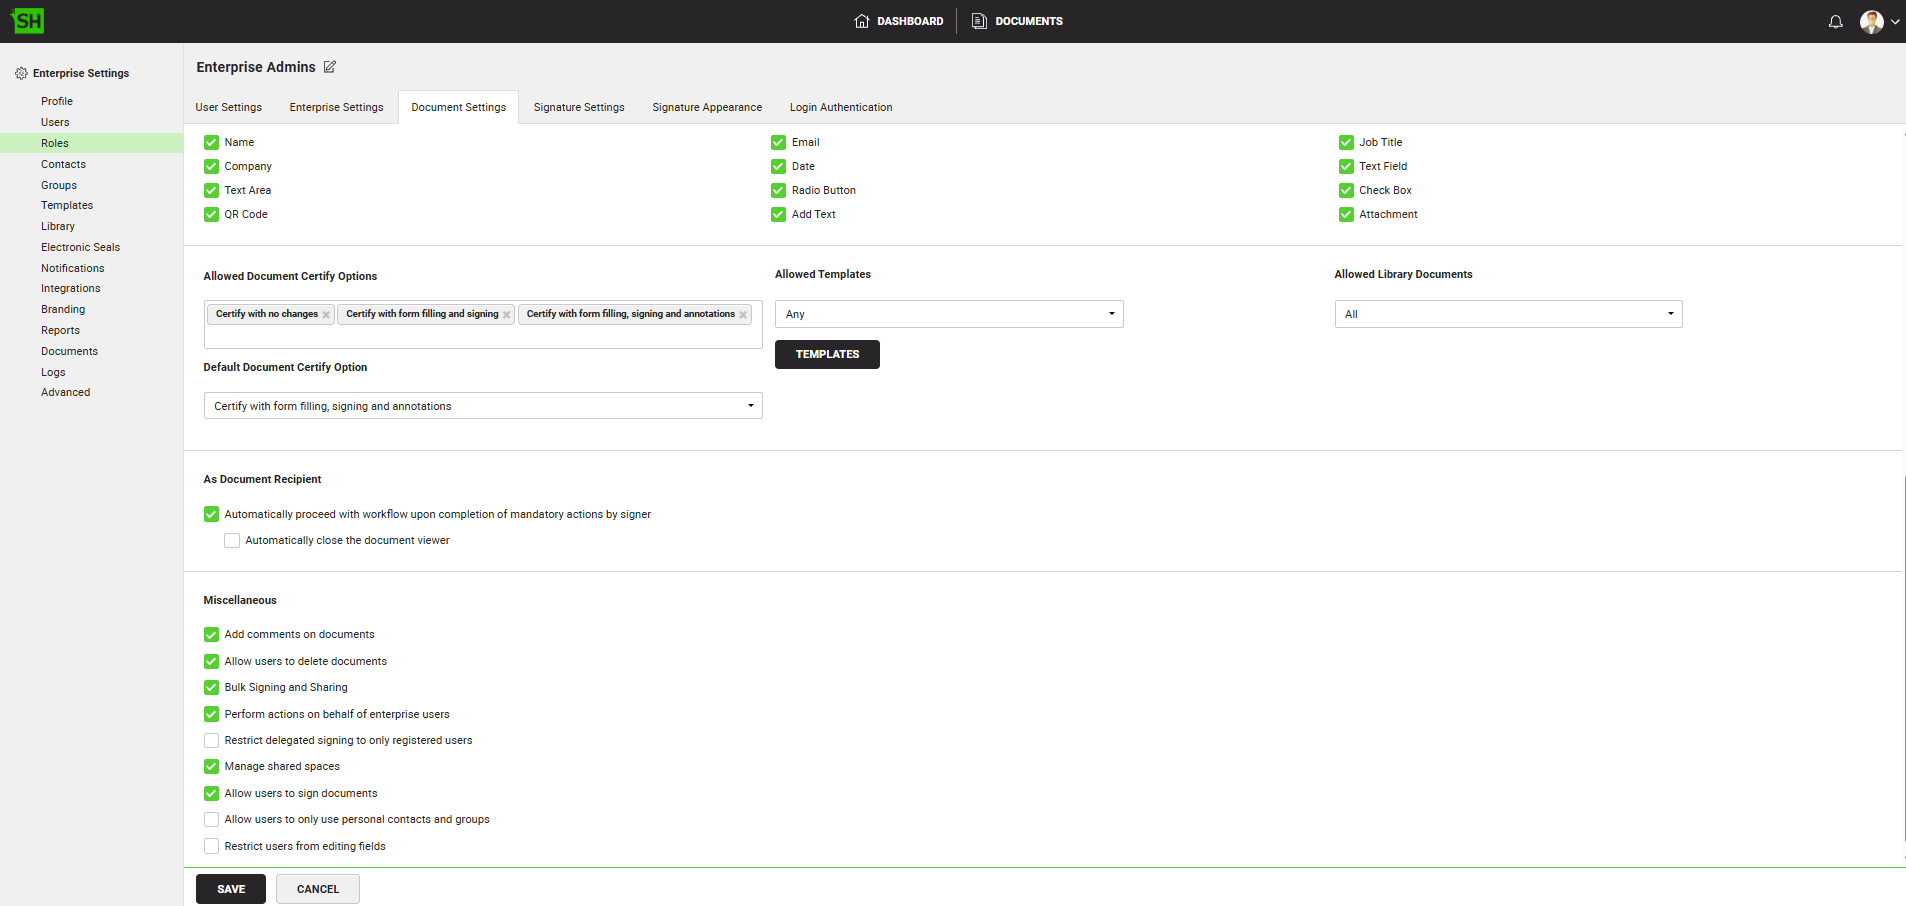Expand the Allowed Templates dropdown

948,314
